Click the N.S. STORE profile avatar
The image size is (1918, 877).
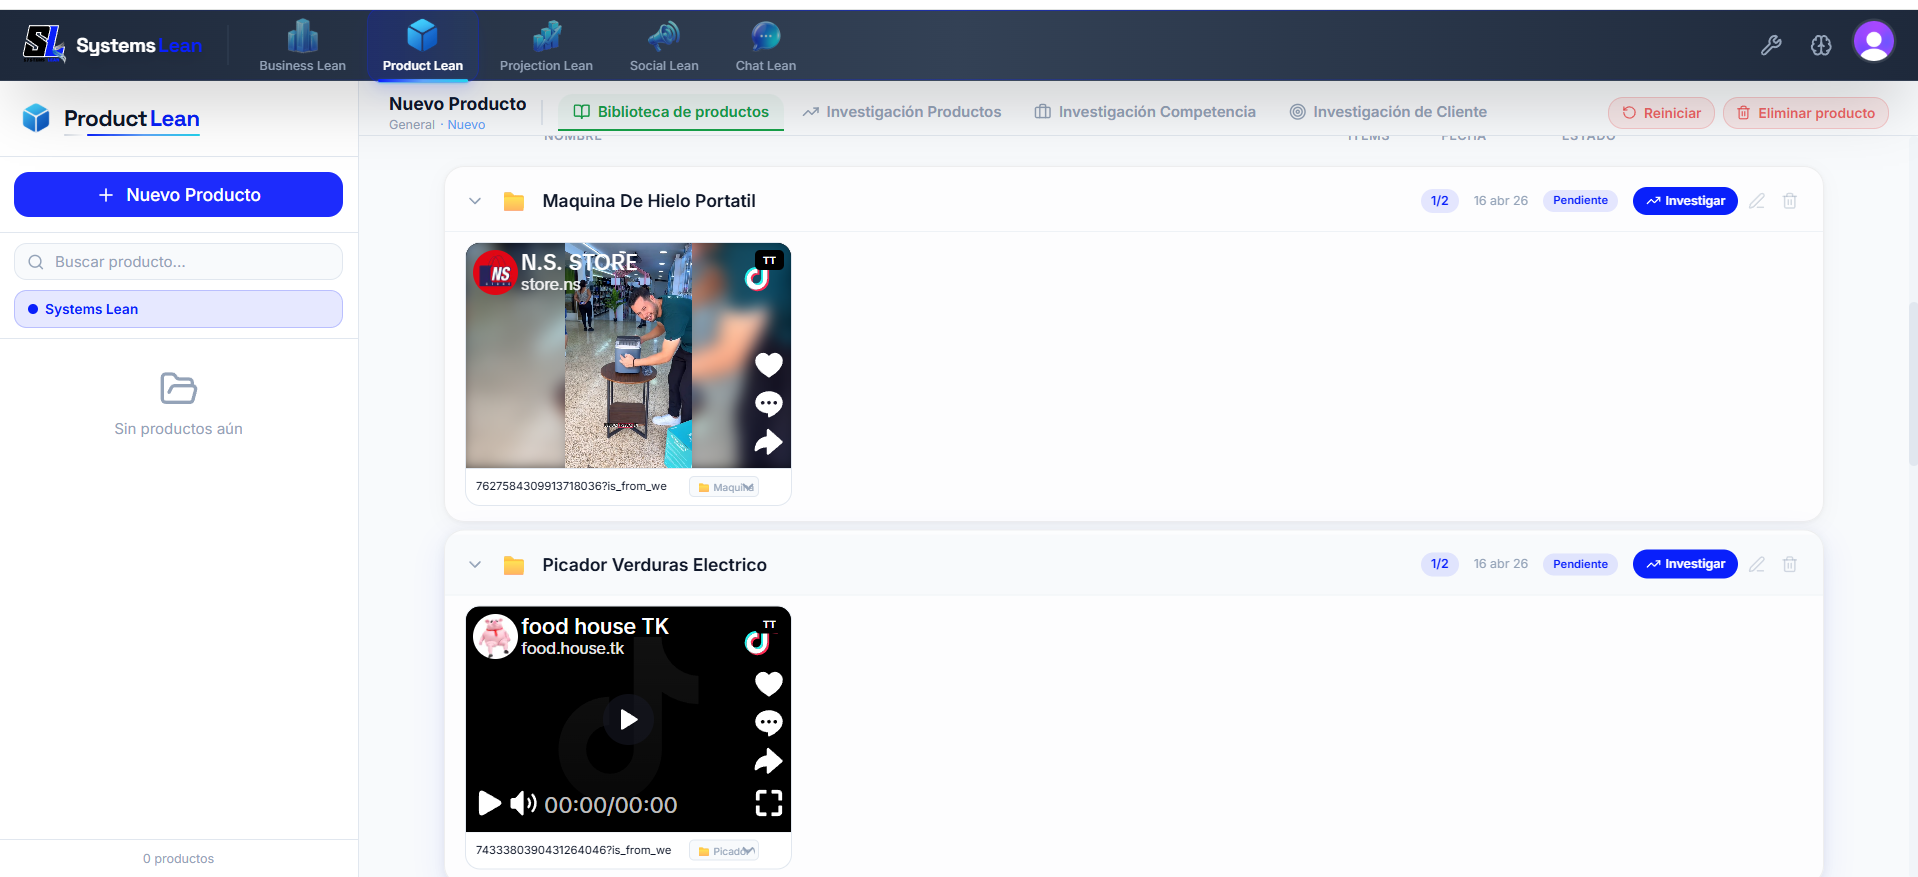pyautogui.click(x=495, y=273)
